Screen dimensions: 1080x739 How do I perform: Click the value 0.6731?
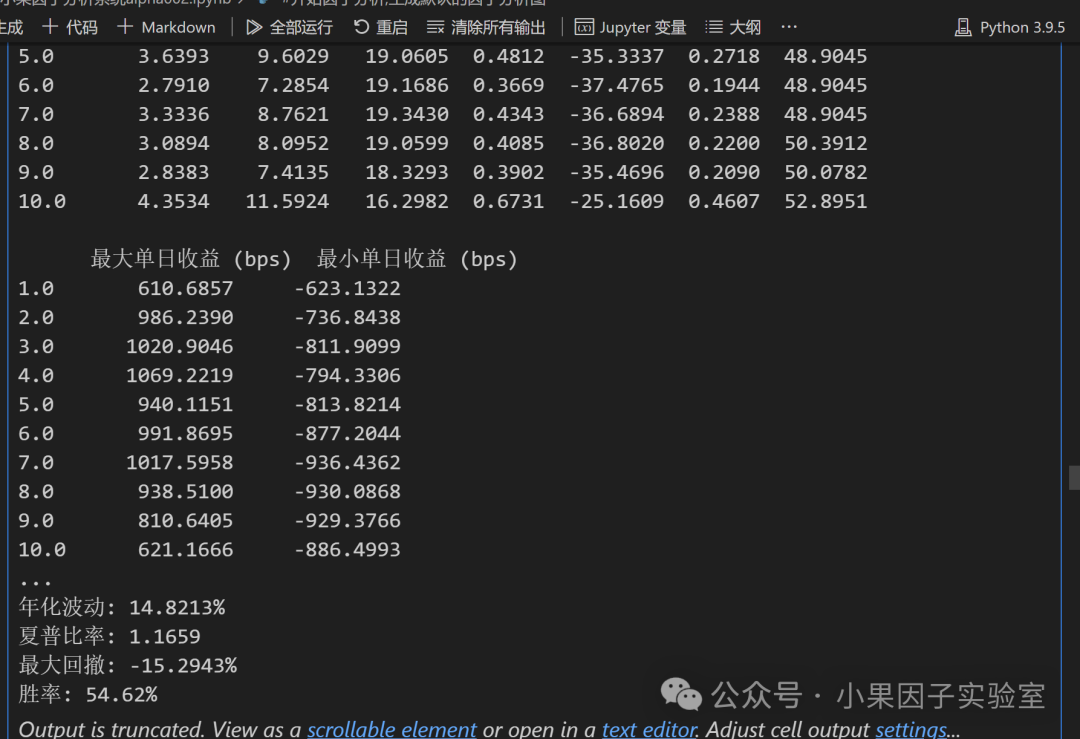coord(508,201)
